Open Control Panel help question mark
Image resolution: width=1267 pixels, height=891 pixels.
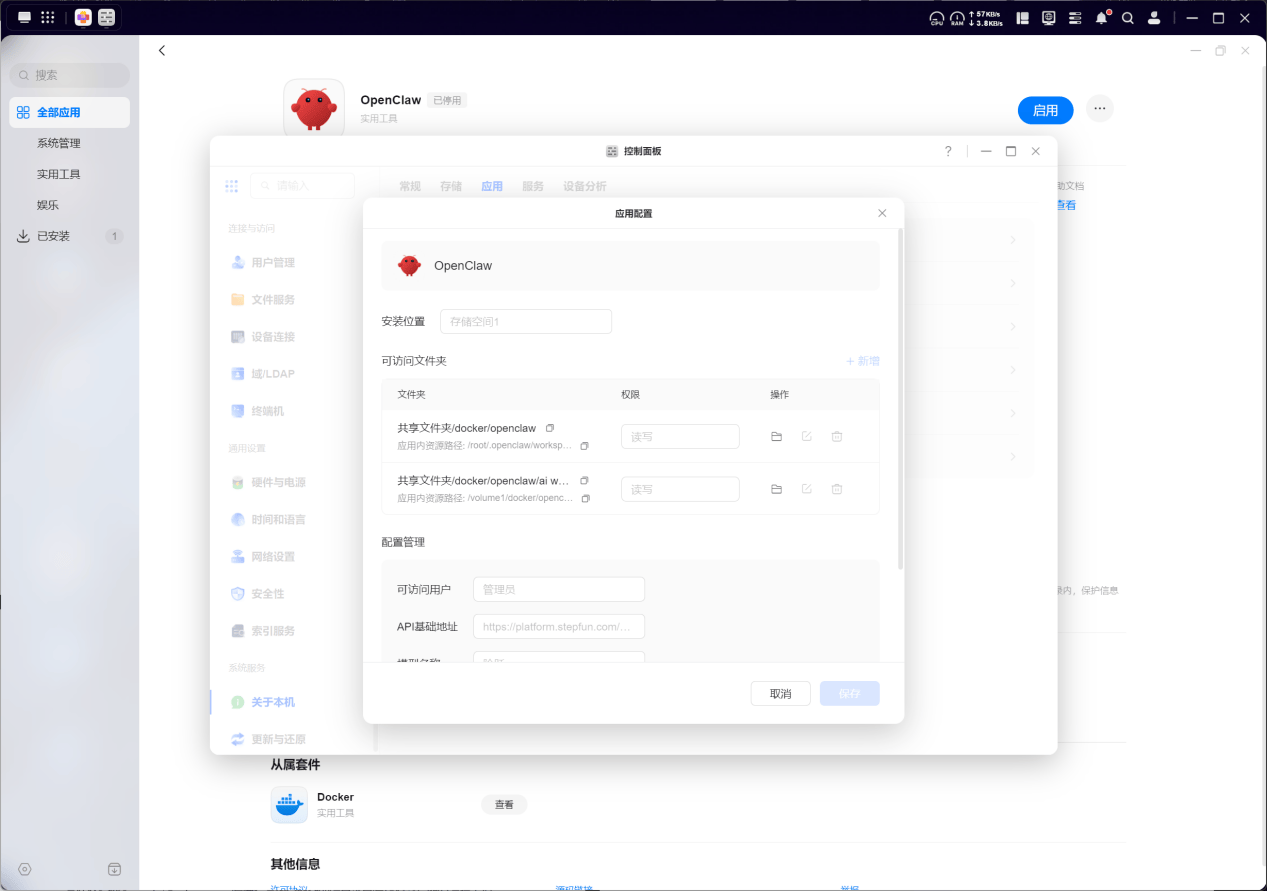(948, 151)
